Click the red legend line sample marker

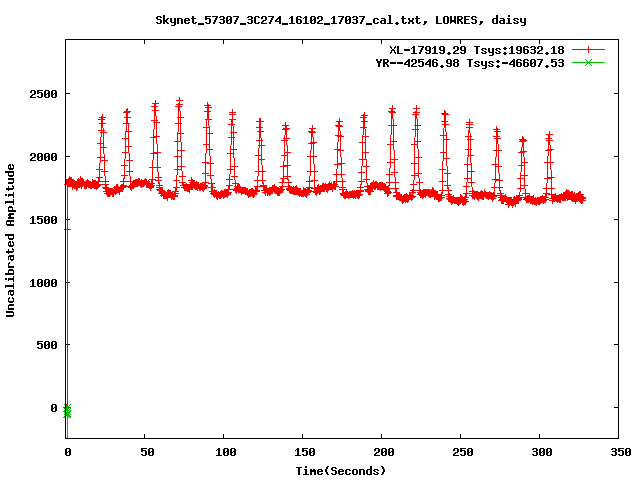pos(588,50)
